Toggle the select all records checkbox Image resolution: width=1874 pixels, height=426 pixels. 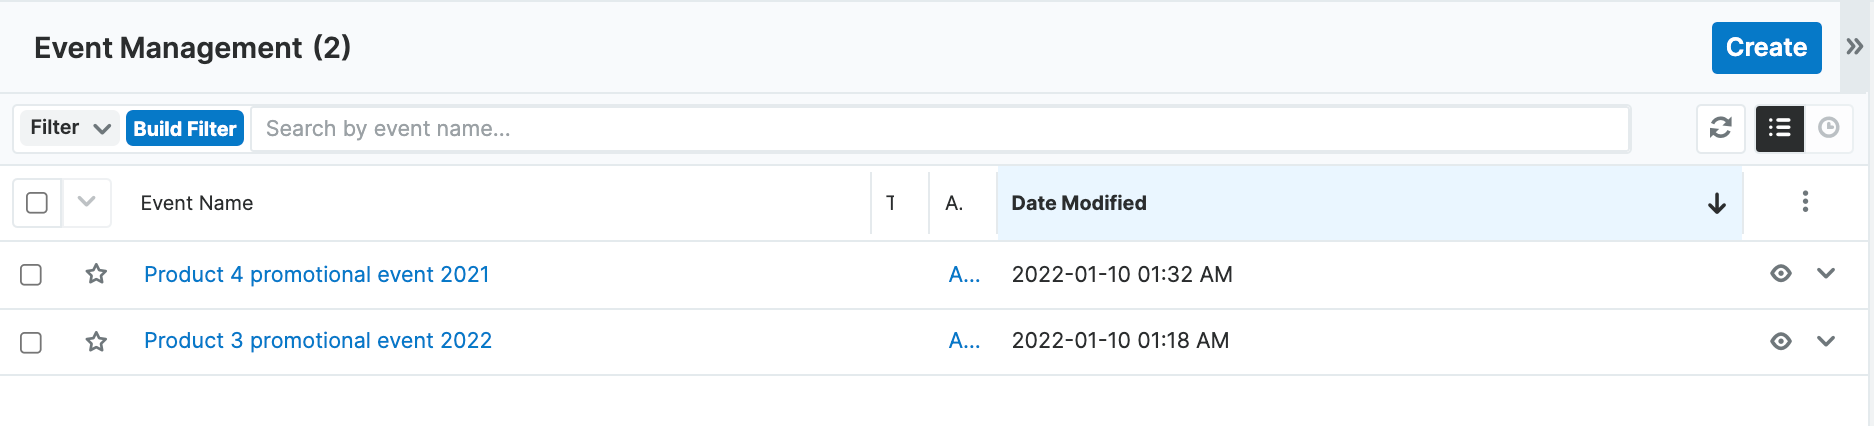pos(37,203)
